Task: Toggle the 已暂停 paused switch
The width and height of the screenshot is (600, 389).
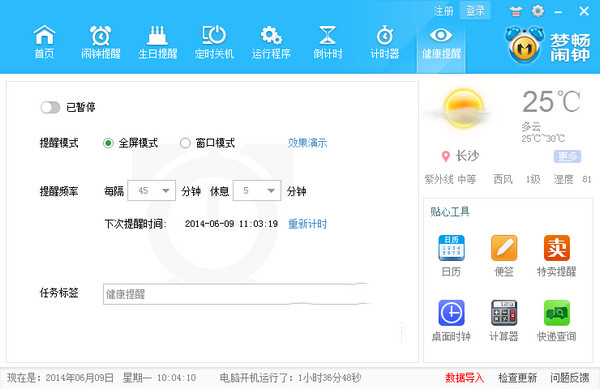Action: click(x=50, y=107)
